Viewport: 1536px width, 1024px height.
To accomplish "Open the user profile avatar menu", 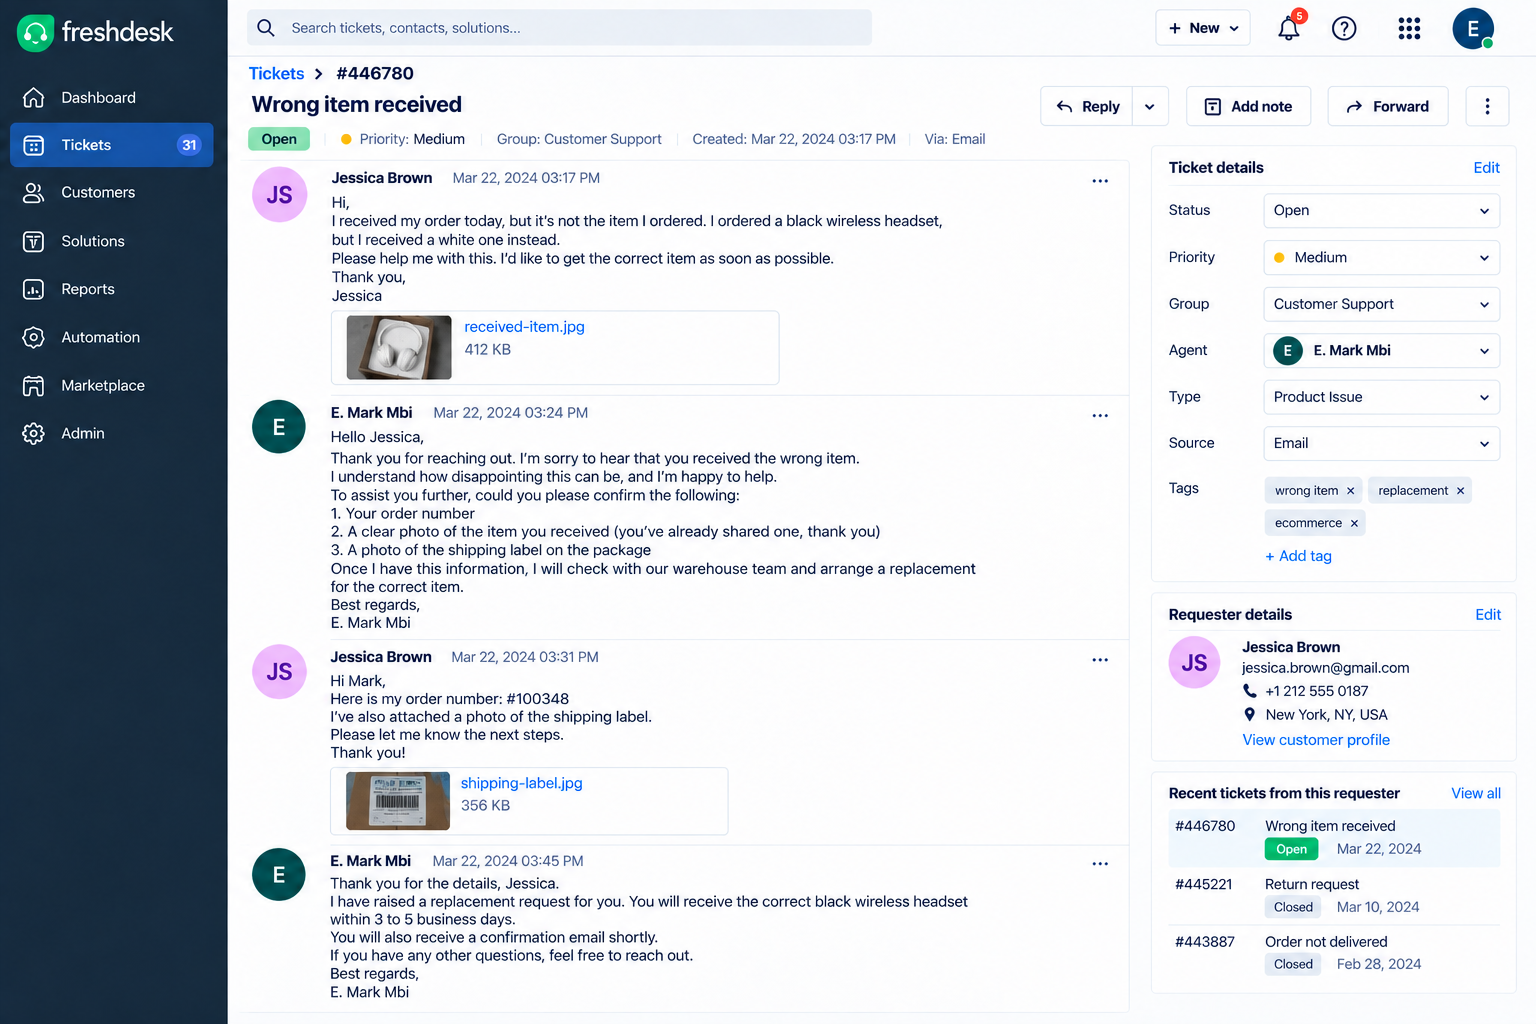I will (x=1473, y=28).
